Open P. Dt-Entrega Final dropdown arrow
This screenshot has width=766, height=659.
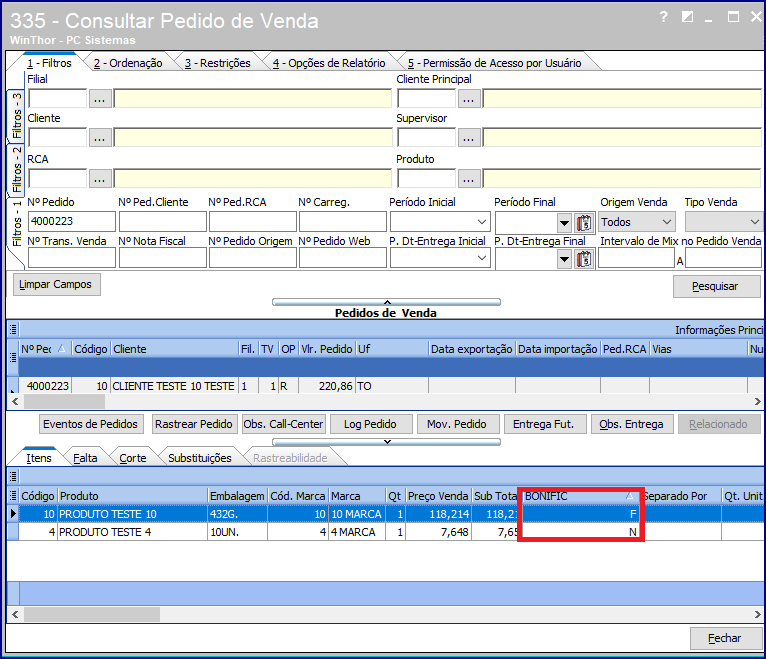(x=564, y=259)
